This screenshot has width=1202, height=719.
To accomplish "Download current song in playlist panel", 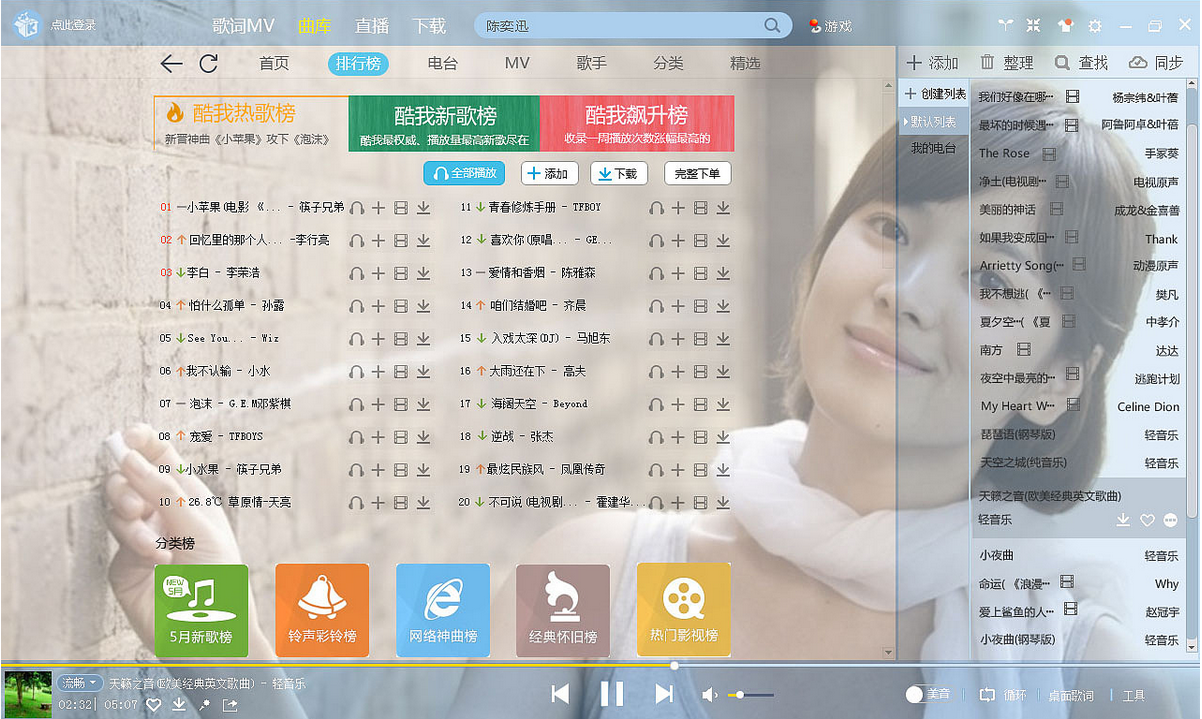I will [x=1123, y=520].
